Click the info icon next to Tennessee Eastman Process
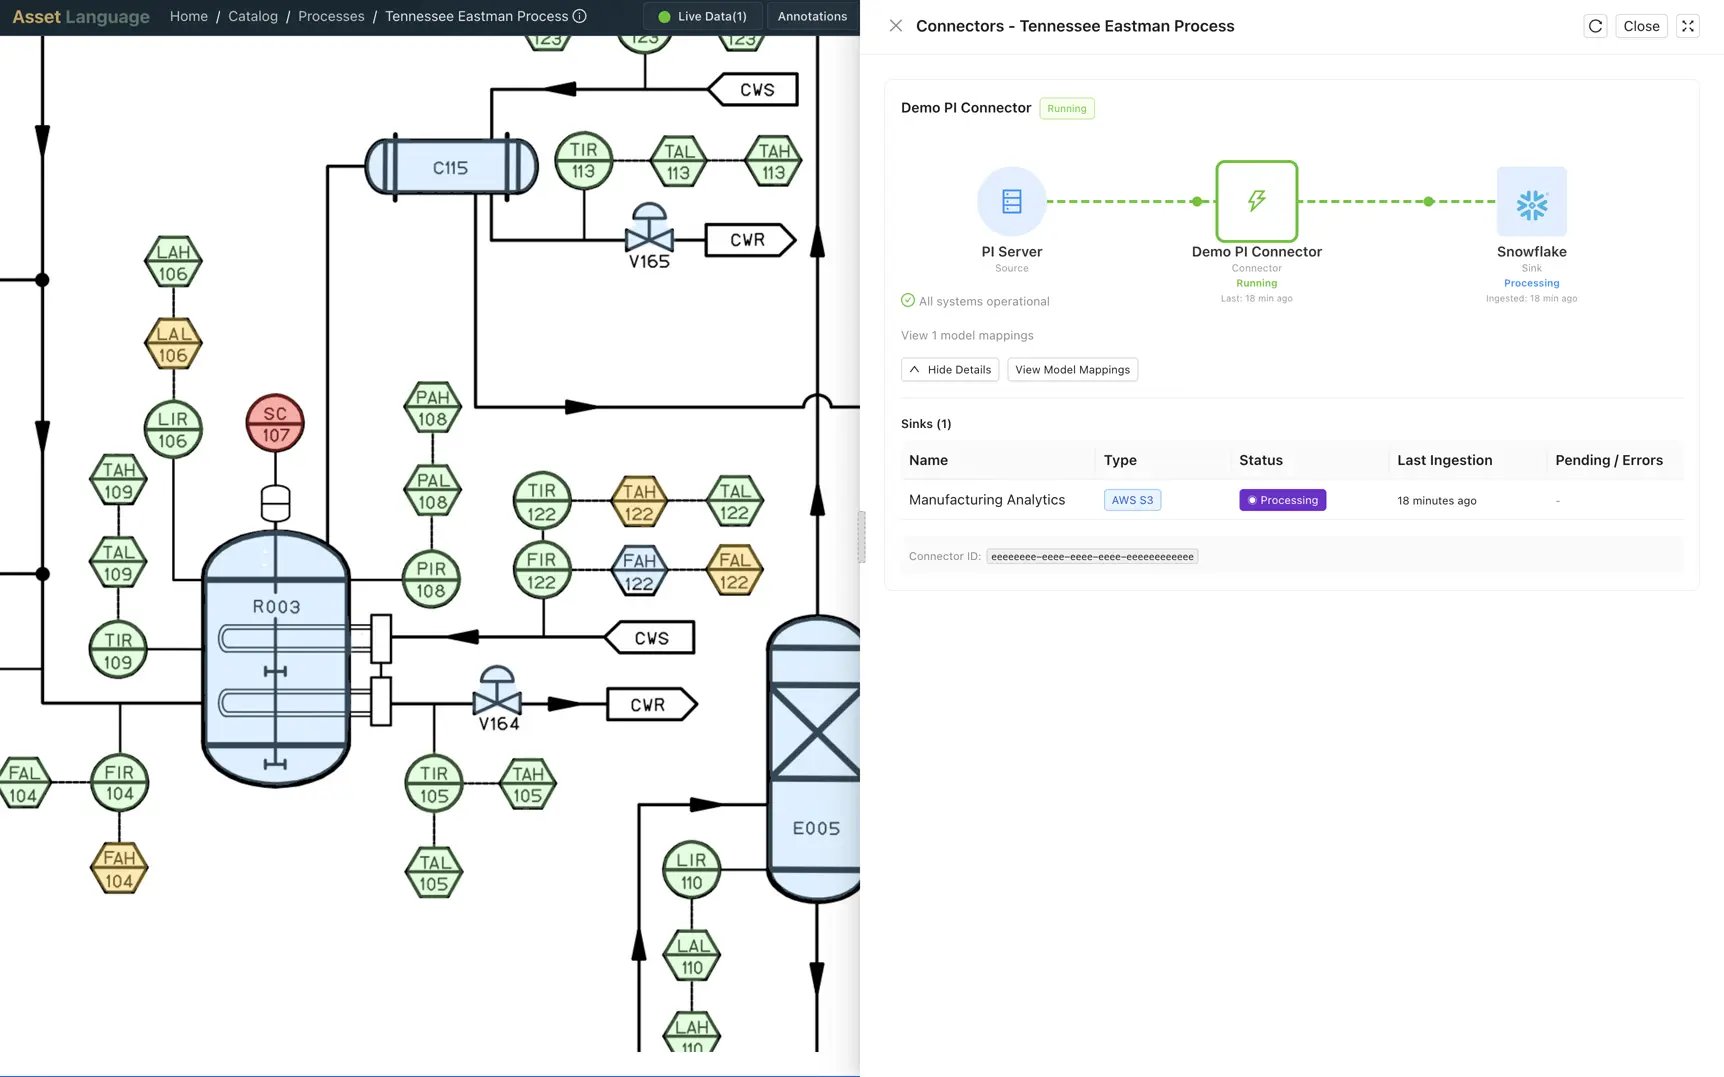 pyautogui.click(x=580, y=16)
